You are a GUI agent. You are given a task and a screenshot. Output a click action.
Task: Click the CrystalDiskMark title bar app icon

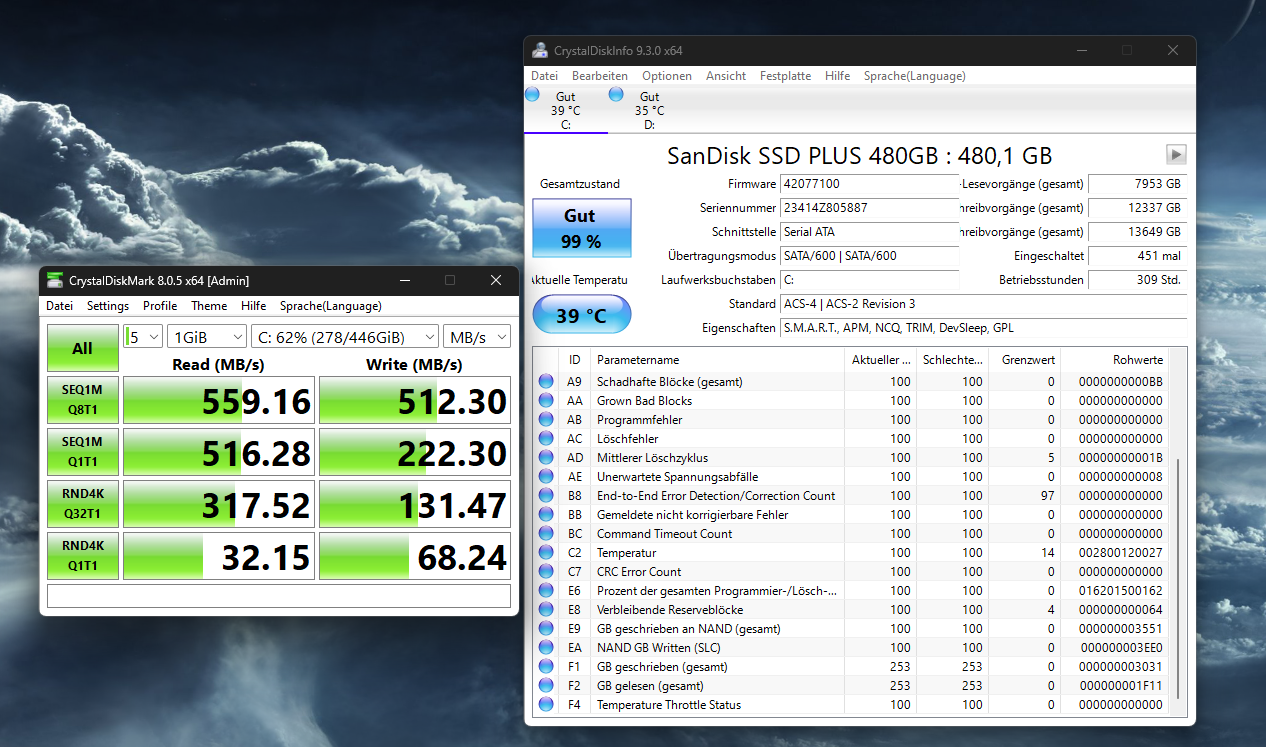coord(55,280)
